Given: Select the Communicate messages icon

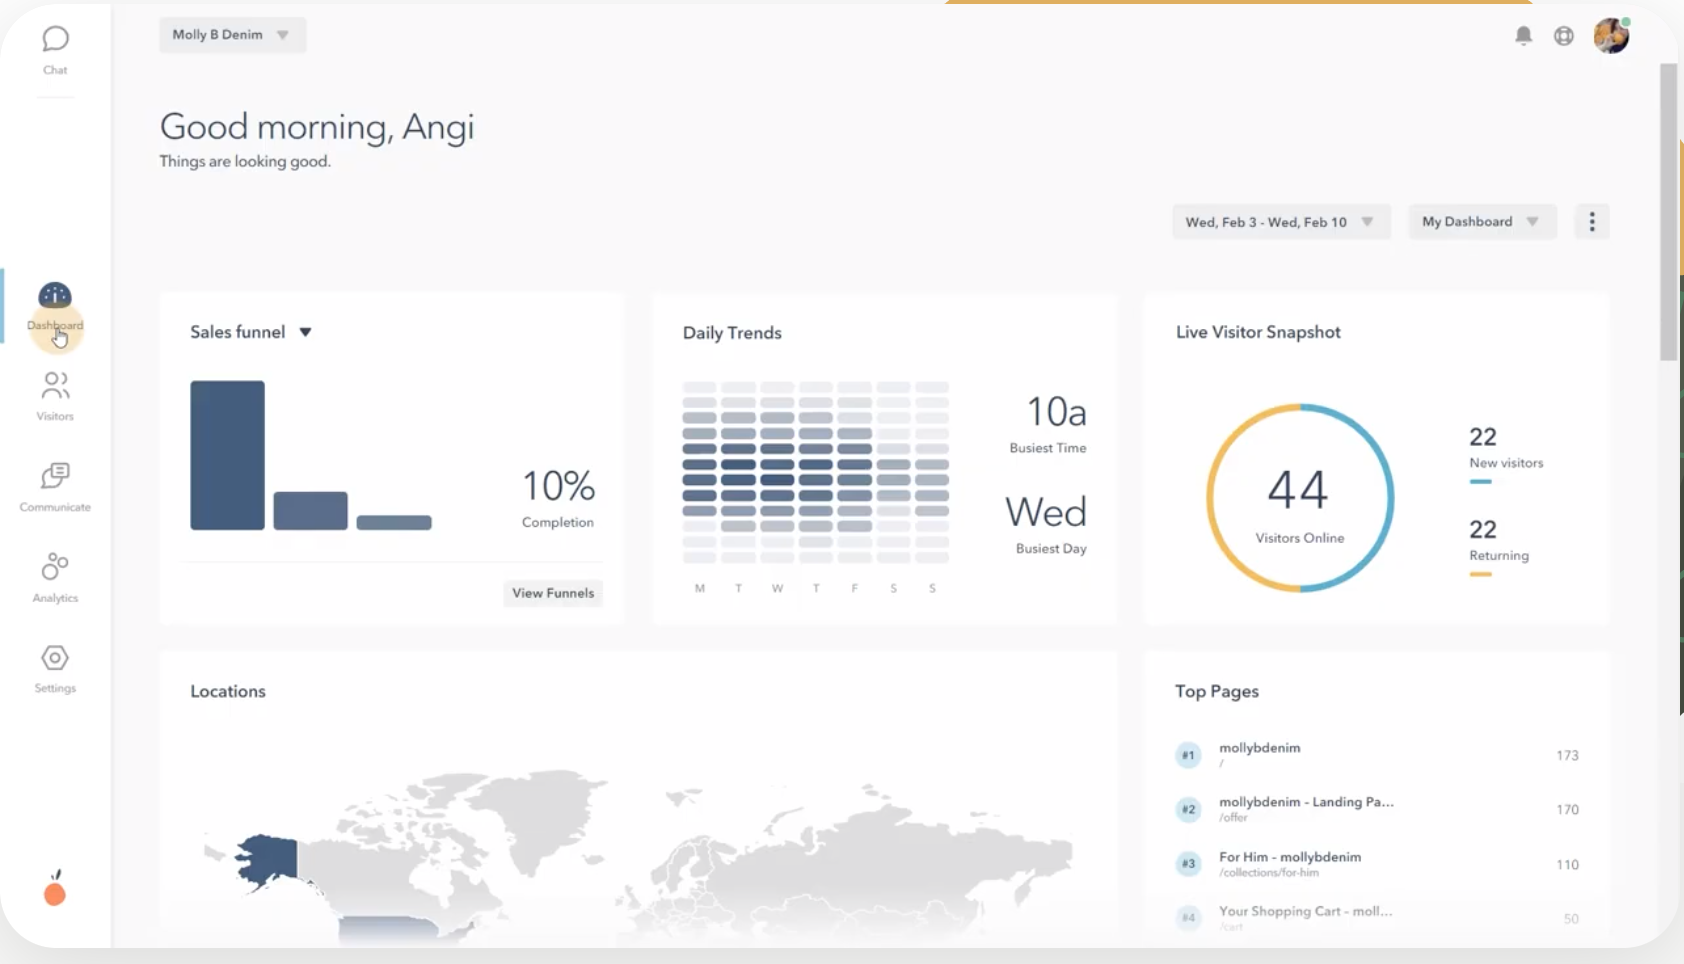Looking at the screenshot, I should coord(55,476).
